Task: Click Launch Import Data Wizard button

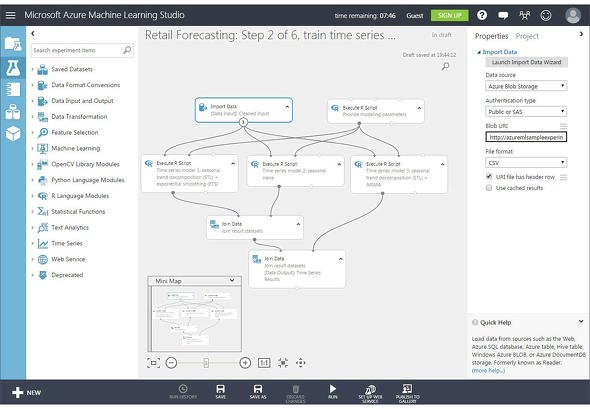Action: (526, 62)
